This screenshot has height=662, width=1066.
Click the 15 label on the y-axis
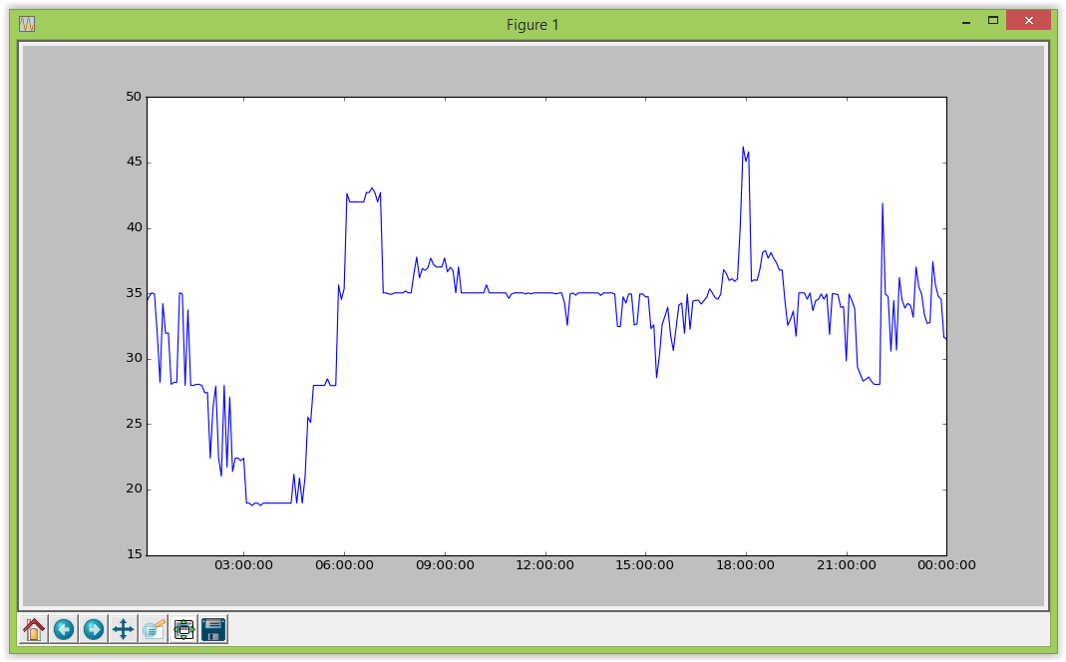(133, 555)
